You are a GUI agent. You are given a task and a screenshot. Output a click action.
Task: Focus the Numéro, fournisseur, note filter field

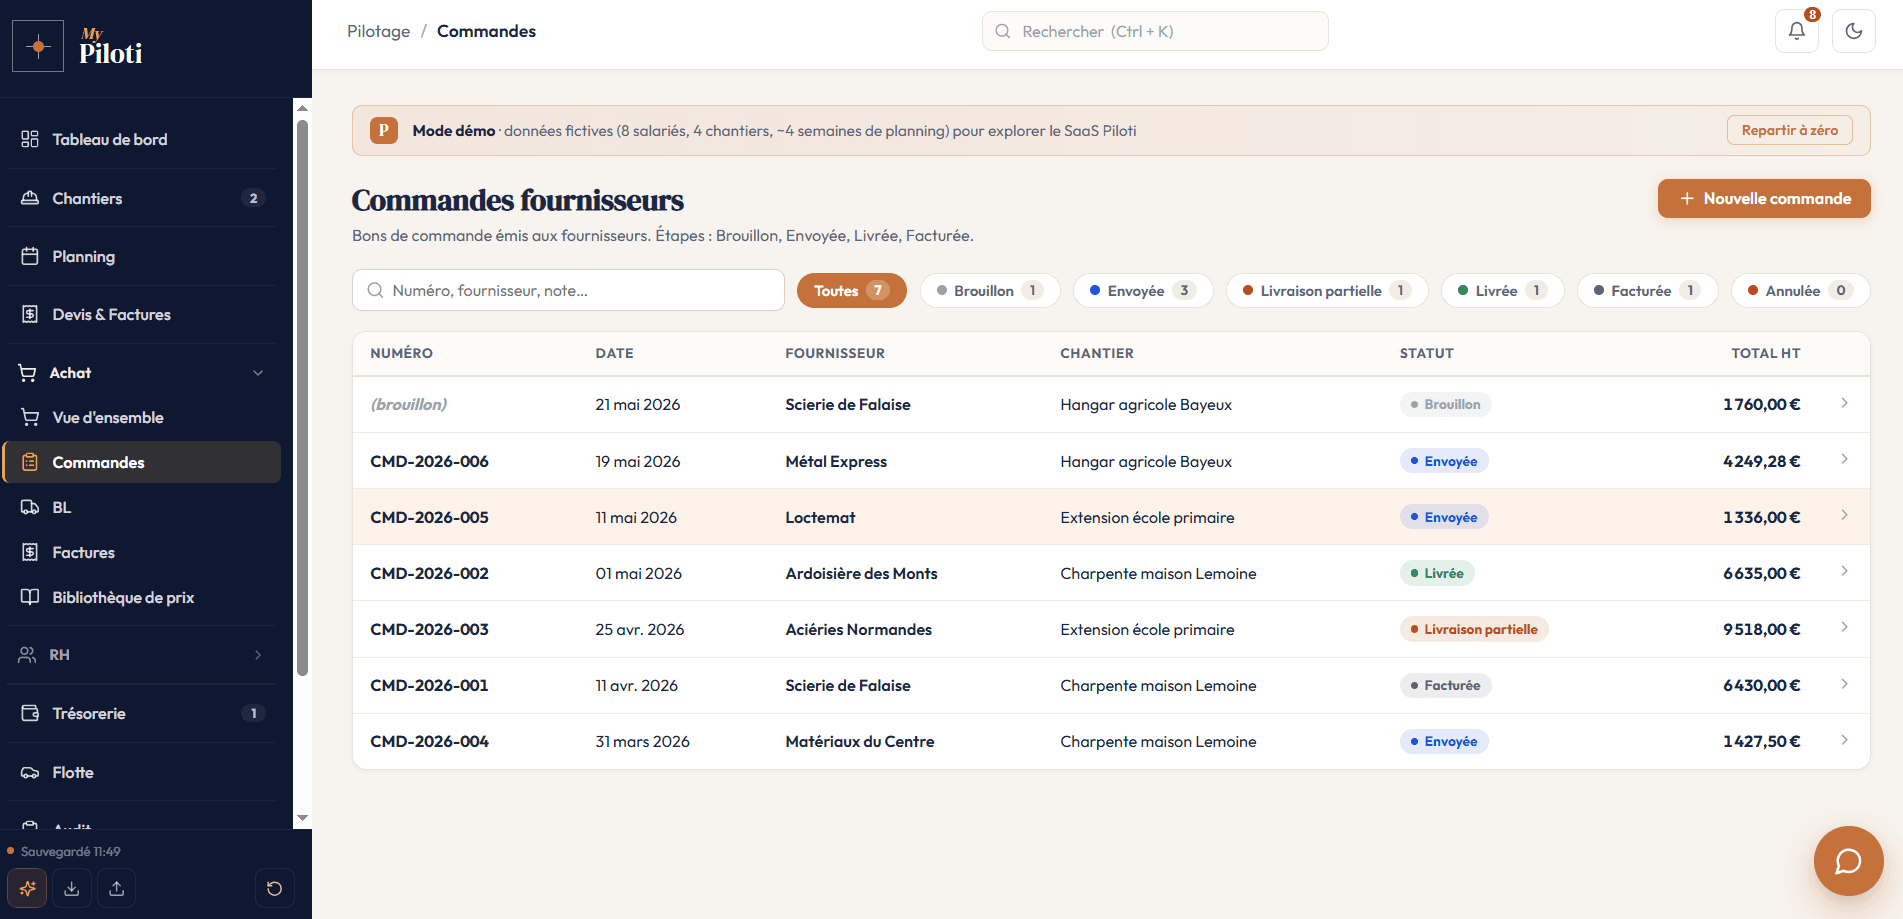pyautogui.click(x=568, y=290)
